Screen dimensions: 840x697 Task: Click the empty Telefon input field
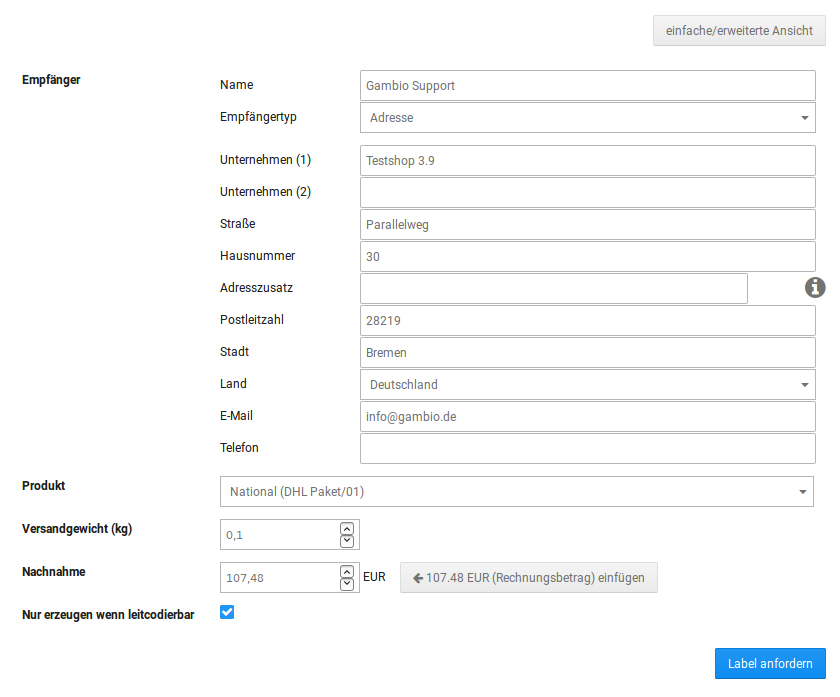[587, 448]
